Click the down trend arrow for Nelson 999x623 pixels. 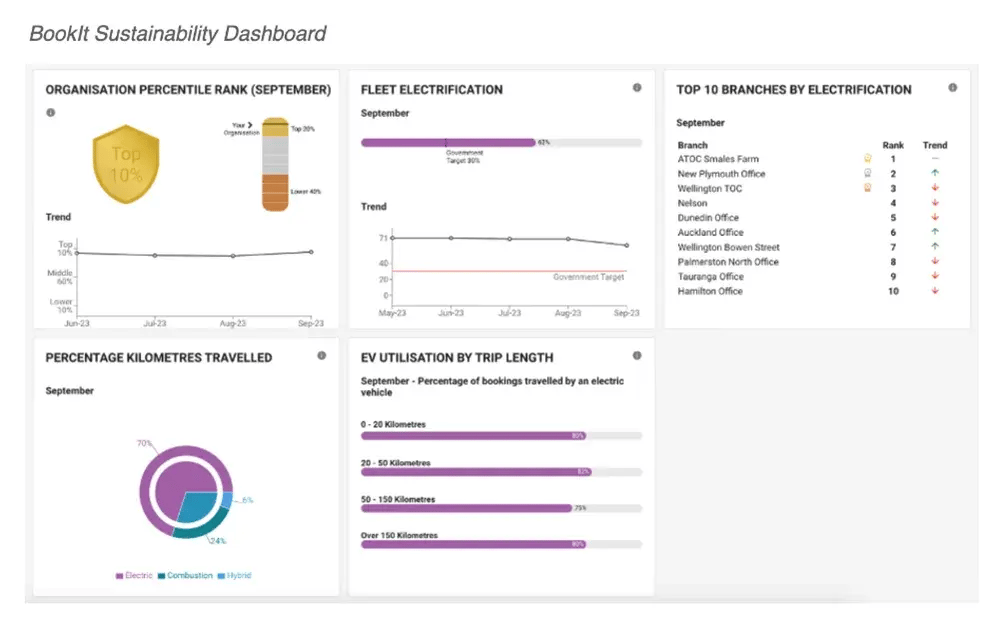pos(935,203)
